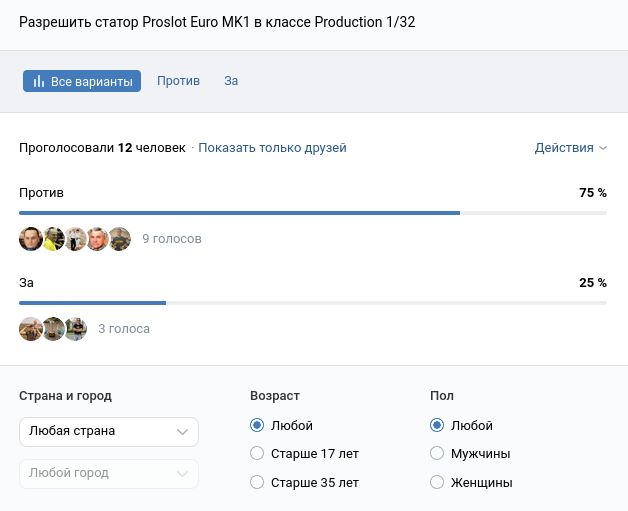Click the bar chart icon in Все варианты
Image resolution: width=628 pixels, height=511 pixels.
(39, 81)
